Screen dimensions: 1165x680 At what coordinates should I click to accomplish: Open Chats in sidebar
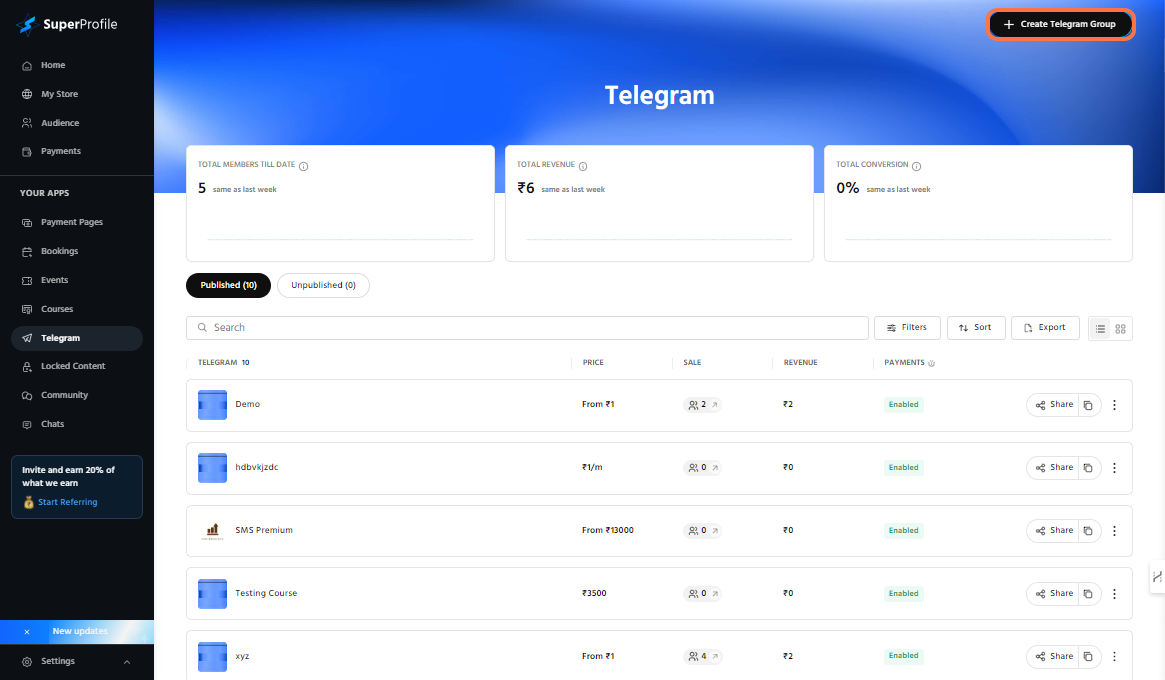[x=52, y=424]
